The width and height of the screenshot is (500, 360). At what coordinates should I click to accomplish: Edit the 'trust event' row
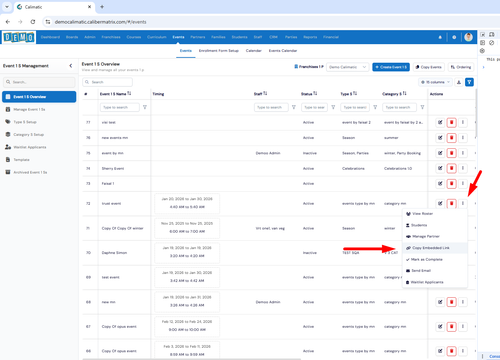440,203
